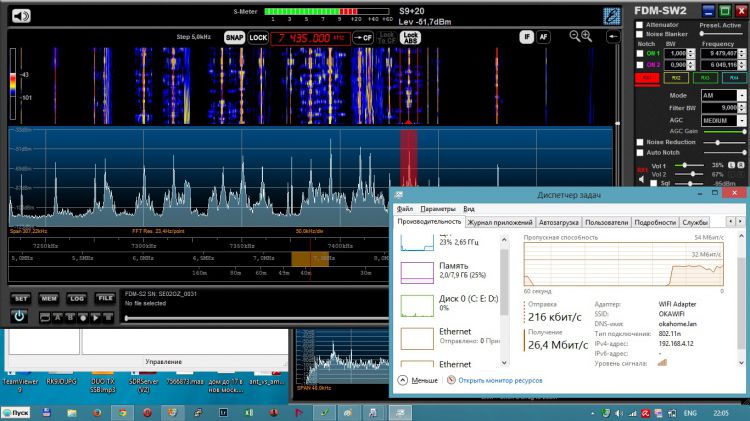Click the L audio channel button
The height and width of the screenshot is (421, 750).
click(x=731, y=165)
